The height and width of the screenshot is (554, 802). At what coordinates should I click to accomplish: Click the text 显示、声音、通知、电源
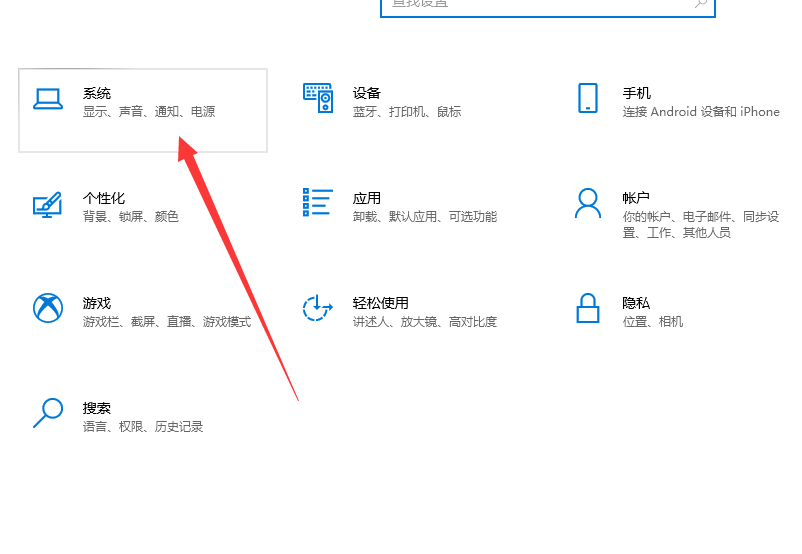(149, 112)
